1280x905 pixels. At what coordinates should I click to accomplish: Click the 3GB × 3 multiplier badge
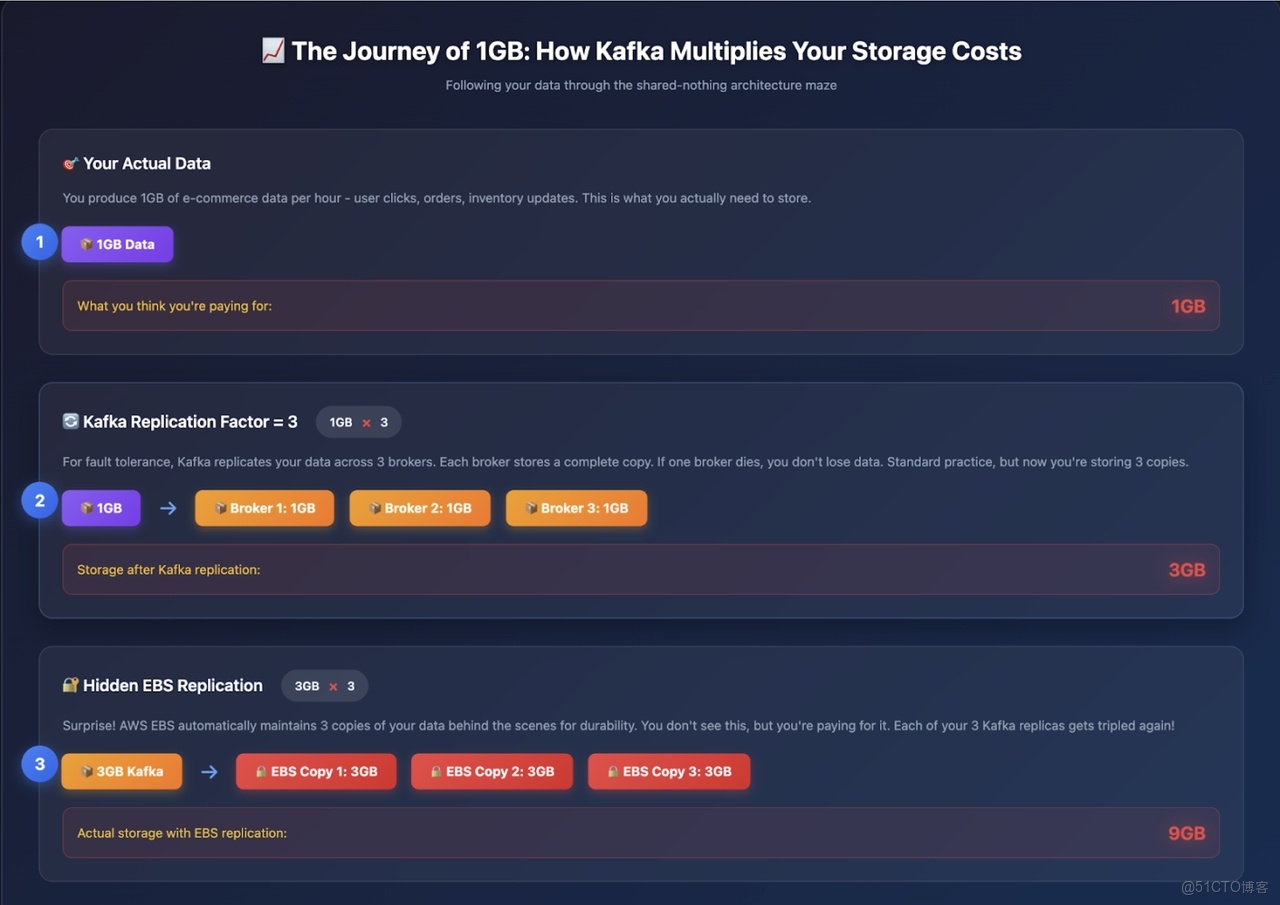point(324,686)
